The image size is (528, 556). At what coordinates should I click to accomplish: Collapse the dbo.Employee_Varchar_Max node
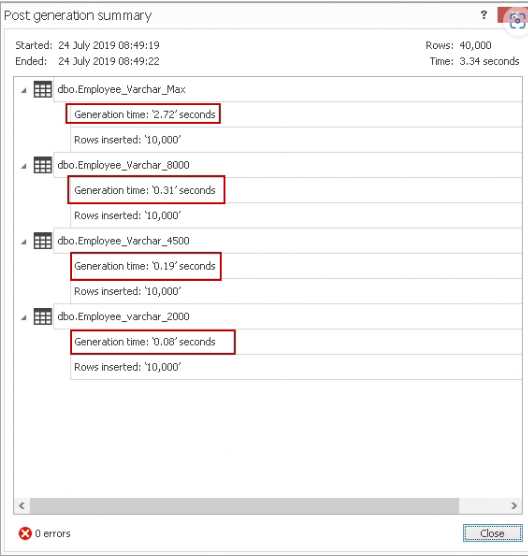click(24, 90)
